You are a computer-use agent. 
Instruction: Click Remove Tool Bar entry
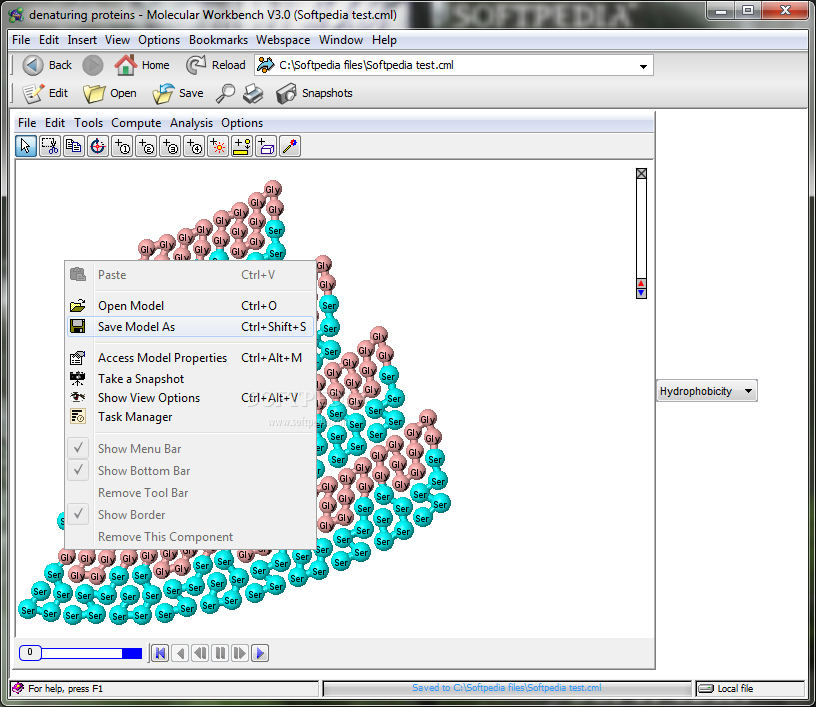pyautogui.click(x=190, y=493)
